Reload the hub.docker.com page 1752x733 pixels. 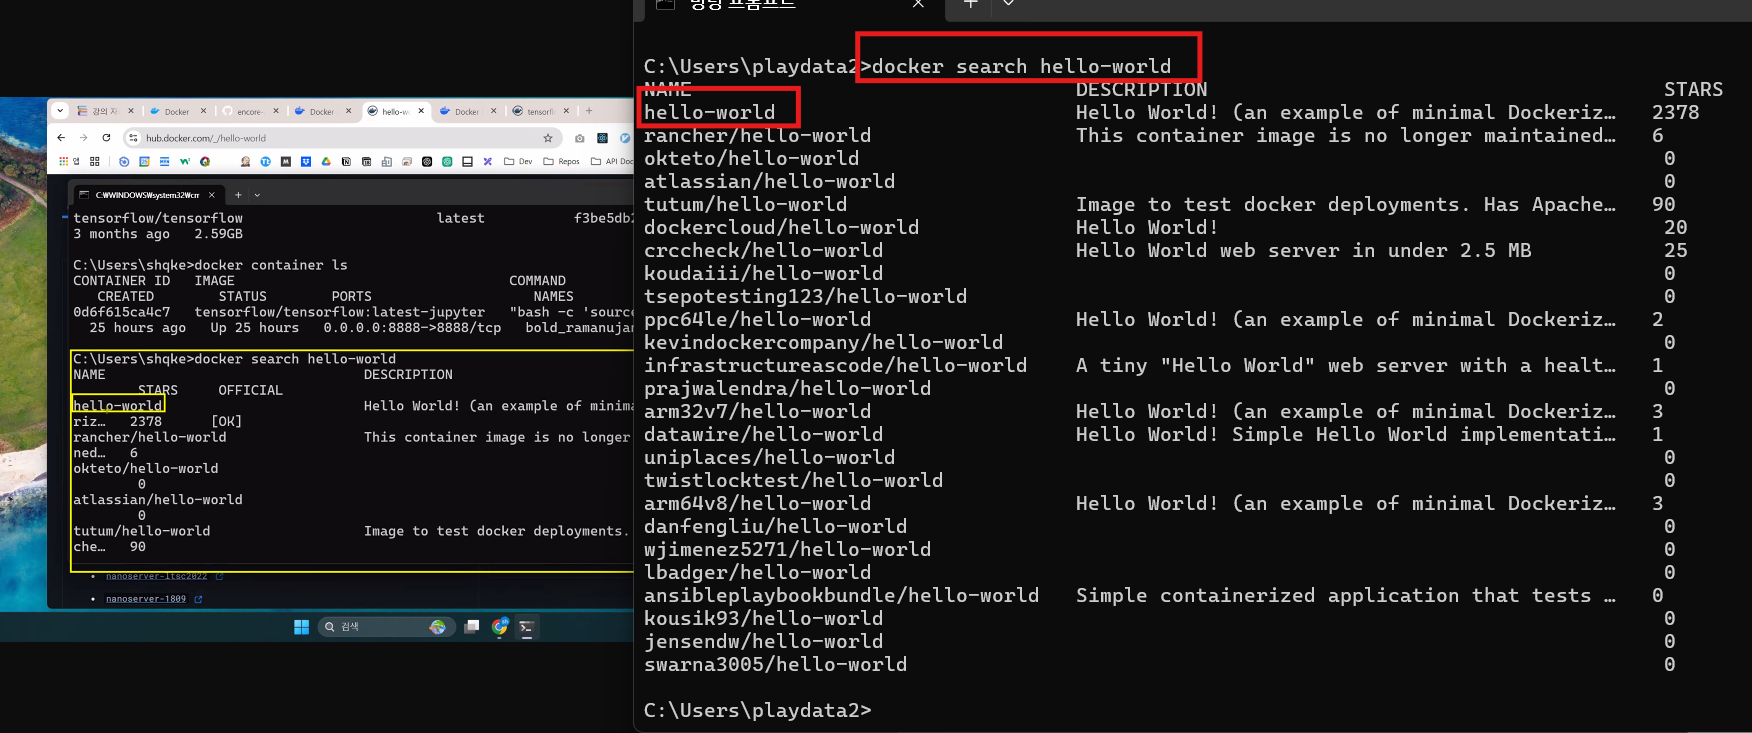click(106, 138)
